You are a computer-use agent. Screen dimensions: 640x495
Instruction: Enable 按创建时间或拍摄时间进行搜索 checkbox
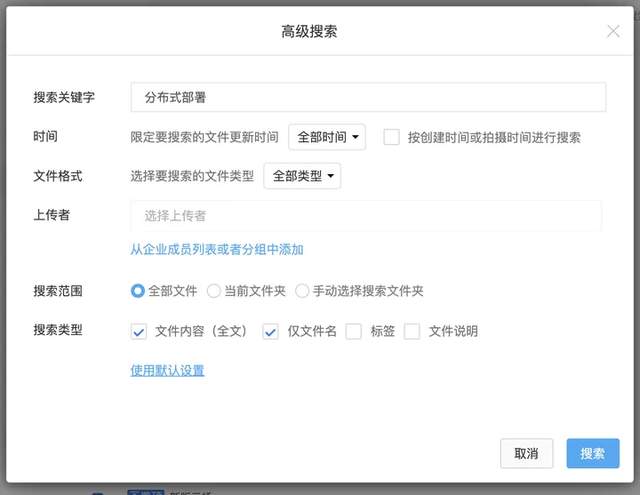(392, 137)
